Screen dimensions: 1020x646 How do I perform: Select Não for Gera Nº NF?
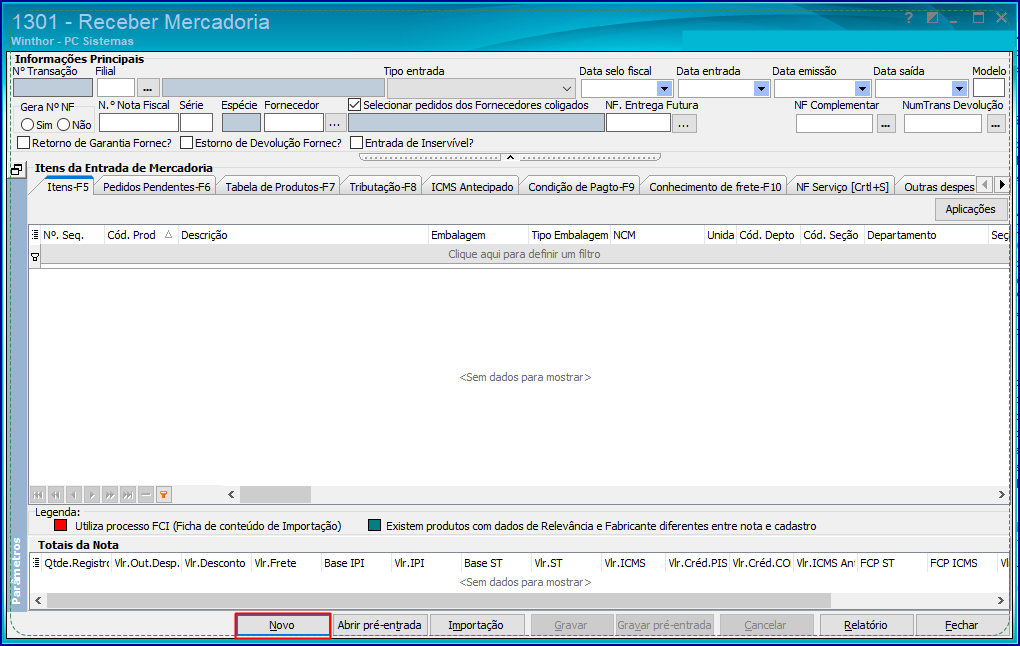(x=64, y=124)
